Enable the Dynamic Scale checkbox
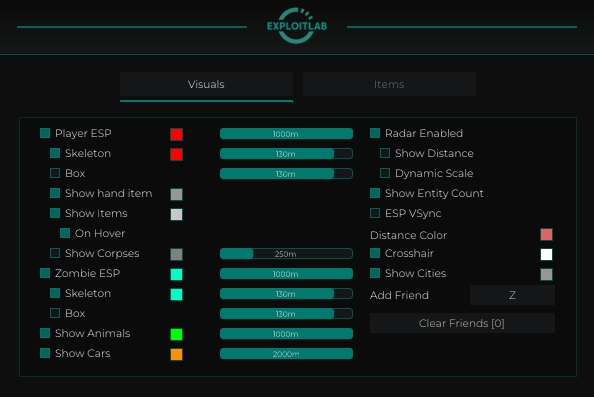 click(385, 173)
